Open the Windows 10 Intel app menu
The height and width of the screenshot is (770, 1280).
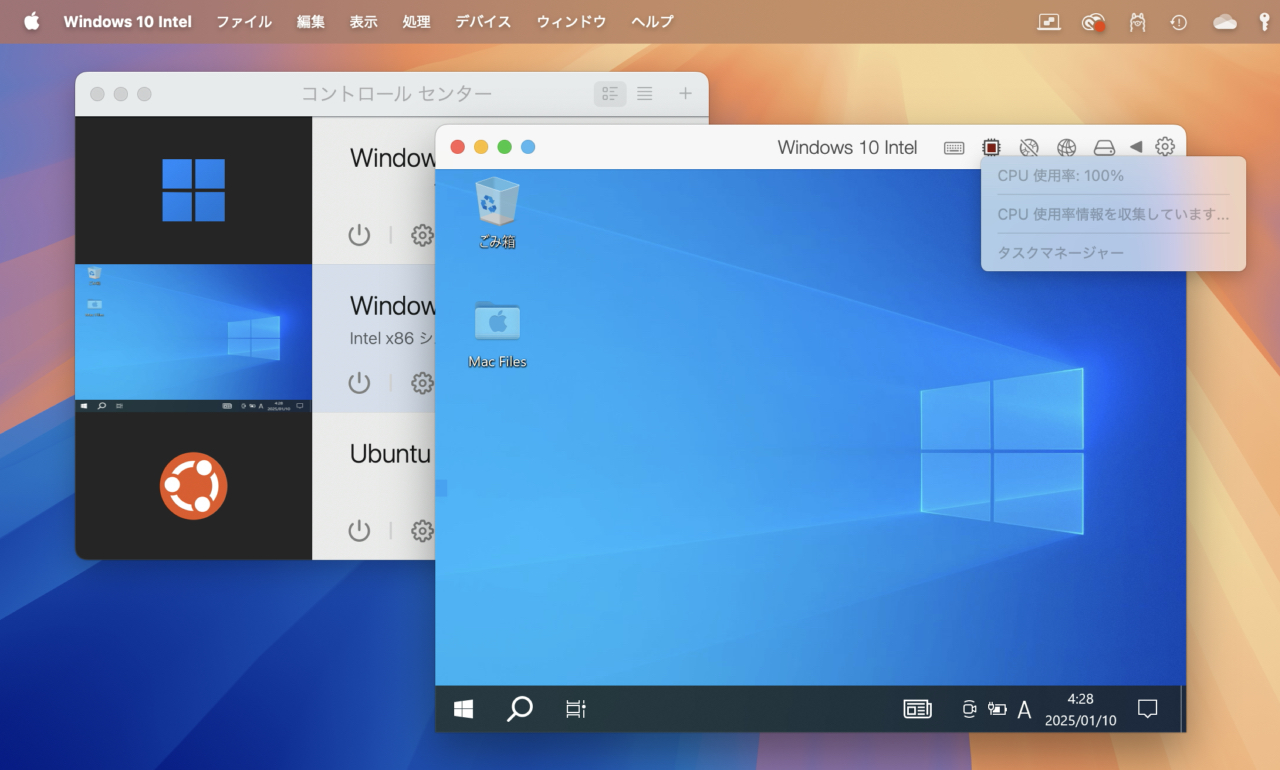click(128, 21)
